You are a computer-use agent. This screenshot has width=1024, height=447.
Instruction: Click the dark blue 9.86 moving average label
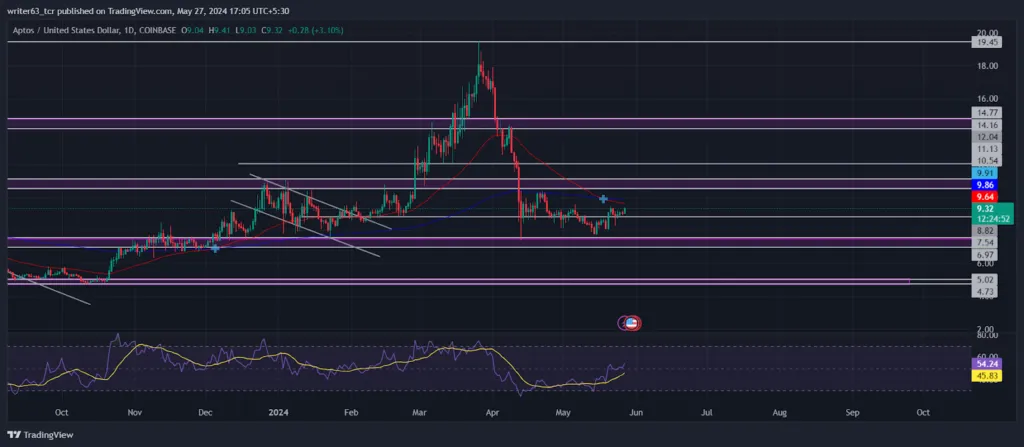[x=984, y=185]
